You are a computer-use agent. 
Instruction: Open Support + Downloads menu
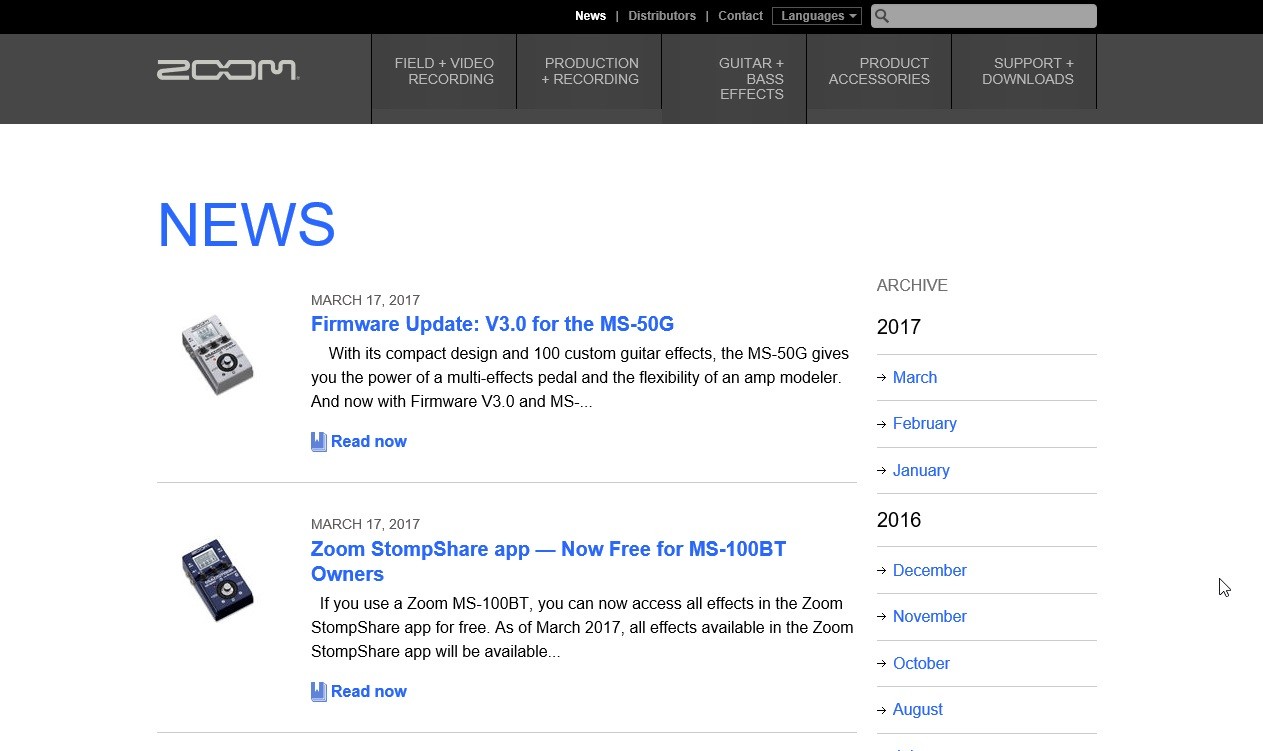1027,71
